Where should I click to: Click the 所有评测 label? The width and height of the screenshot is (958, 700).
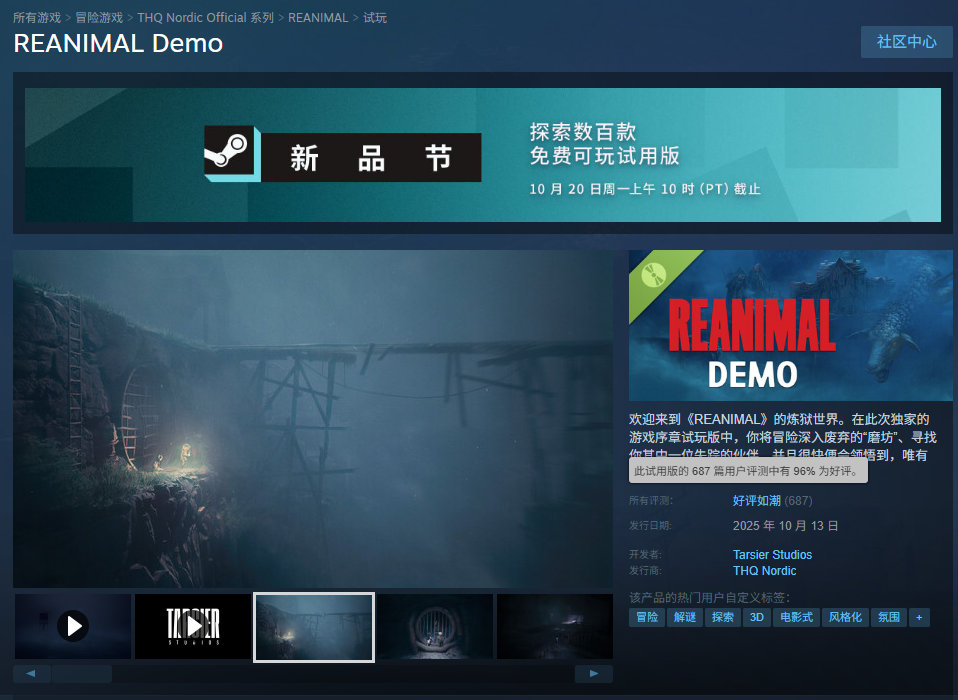[x=651, y=501]
